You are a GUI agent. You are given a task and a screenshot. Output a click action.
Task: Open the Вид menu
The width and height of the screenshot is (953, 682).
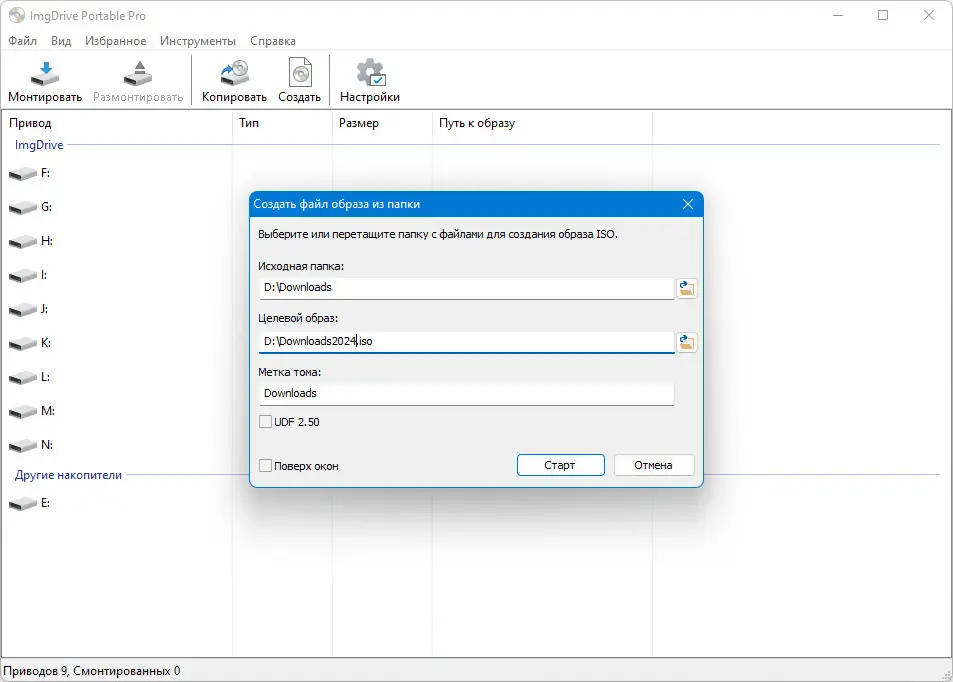[x=61, y=41]
